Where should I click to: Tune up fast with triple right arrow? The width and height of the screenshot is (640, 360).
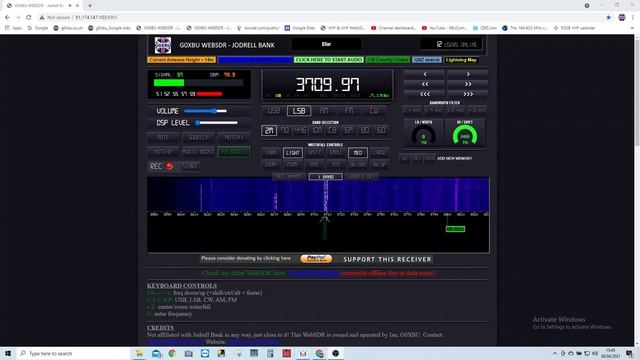click(x=468, y=93)
